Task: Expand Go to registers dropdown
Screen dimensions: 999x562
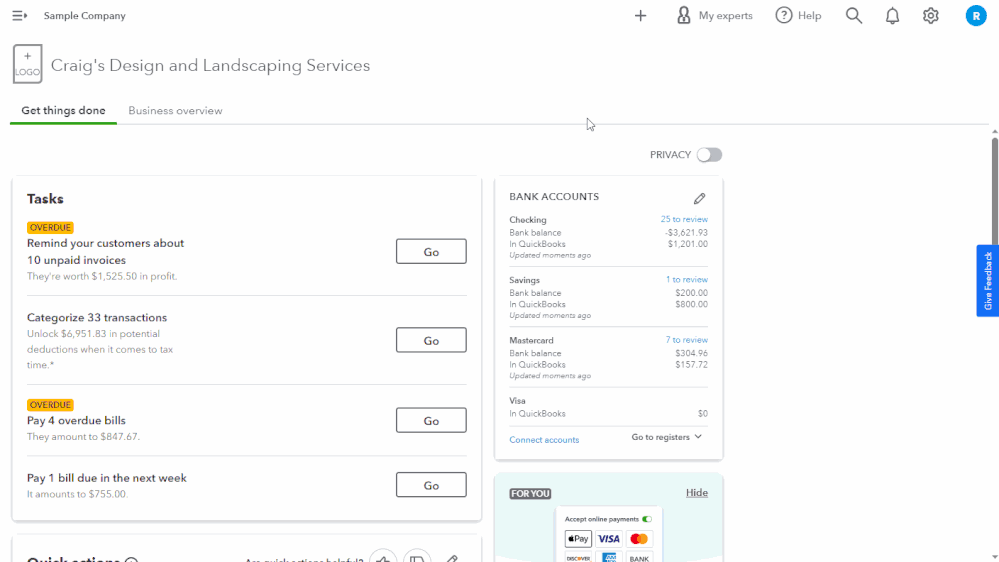Action: 666,437
